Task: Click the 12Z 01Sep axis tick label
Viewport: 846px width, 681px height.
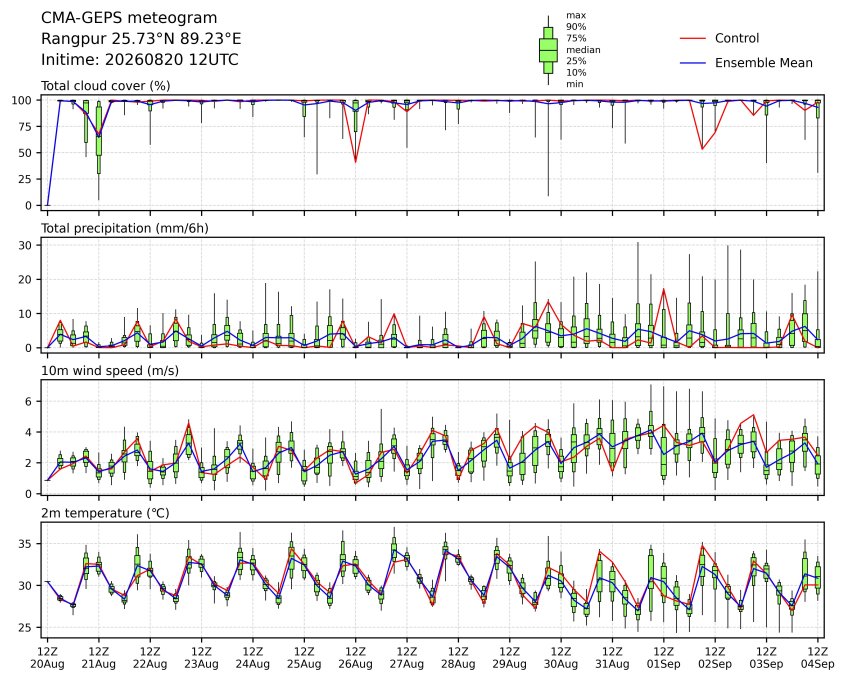Action: point(664,658)
